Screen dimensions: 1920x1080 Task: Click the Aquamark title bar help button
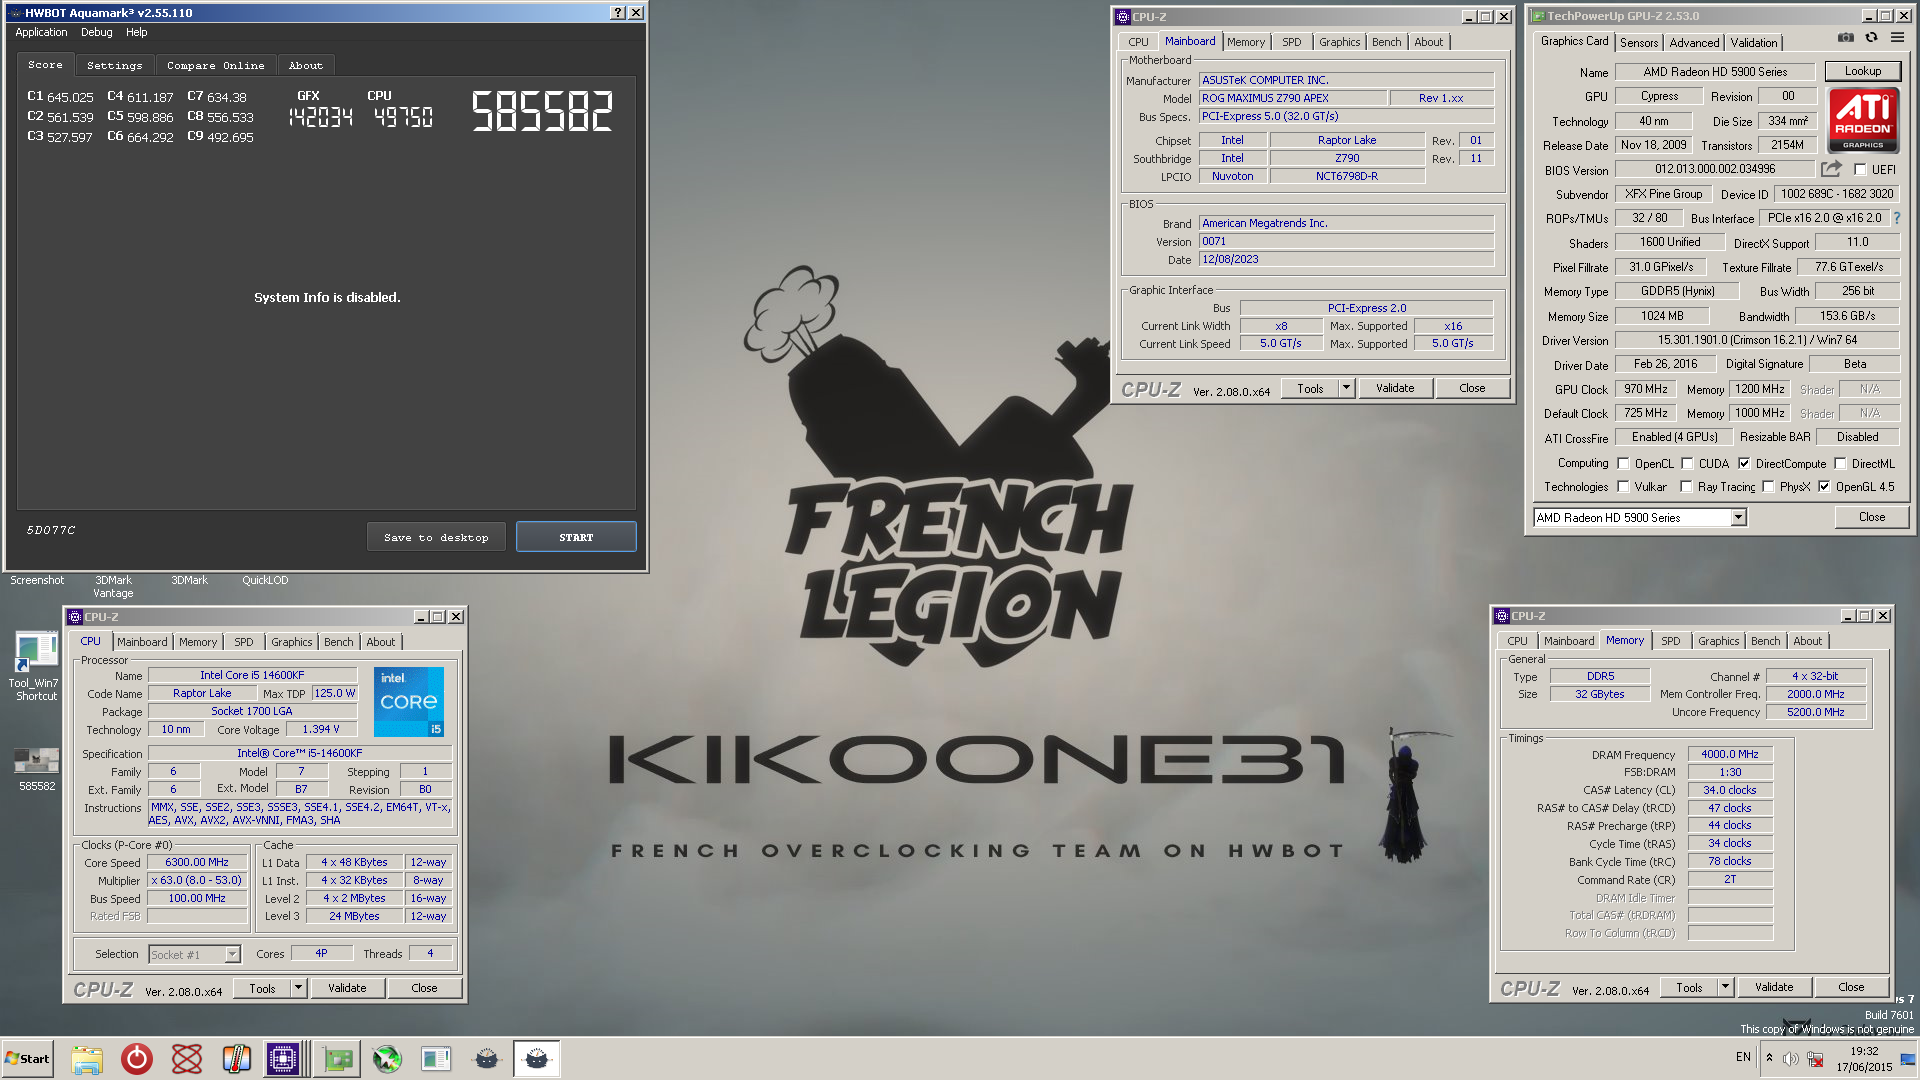[617, 13]
